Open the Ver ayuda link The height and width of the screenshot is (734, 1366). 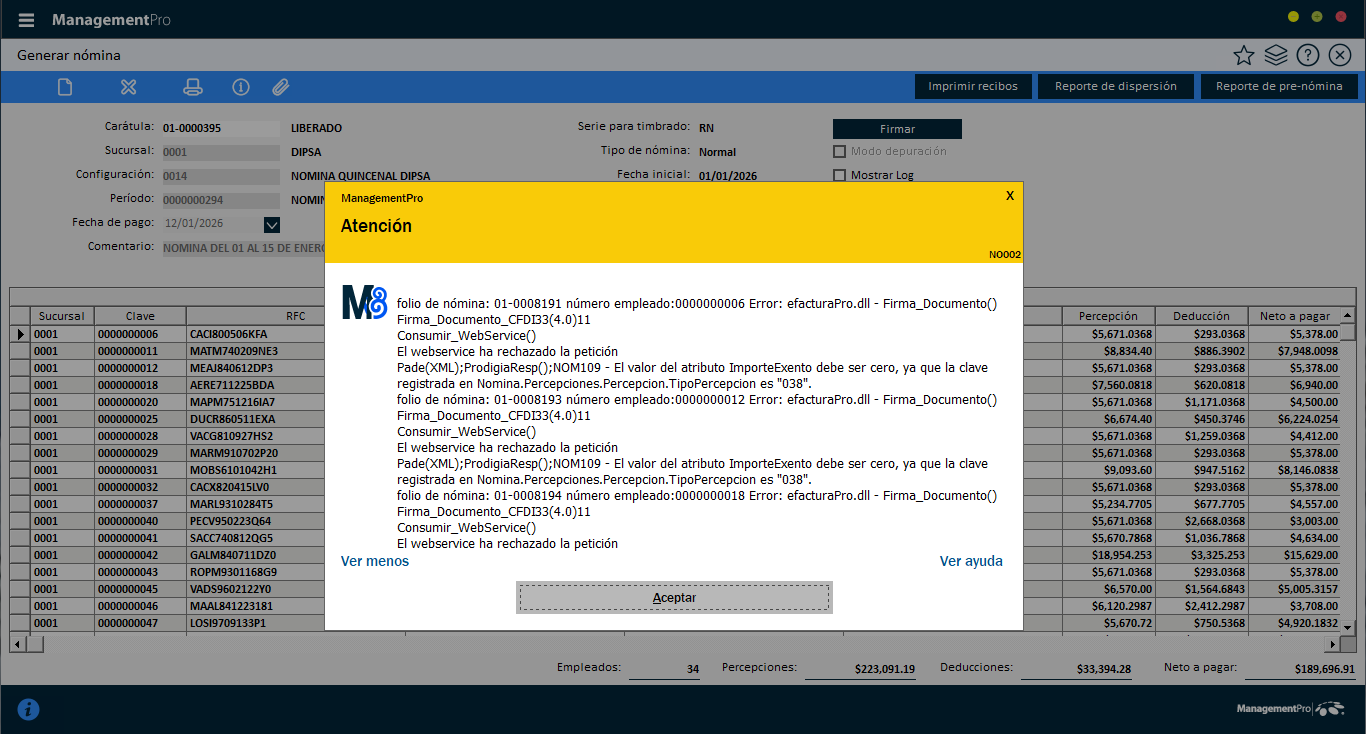(970, 561)
